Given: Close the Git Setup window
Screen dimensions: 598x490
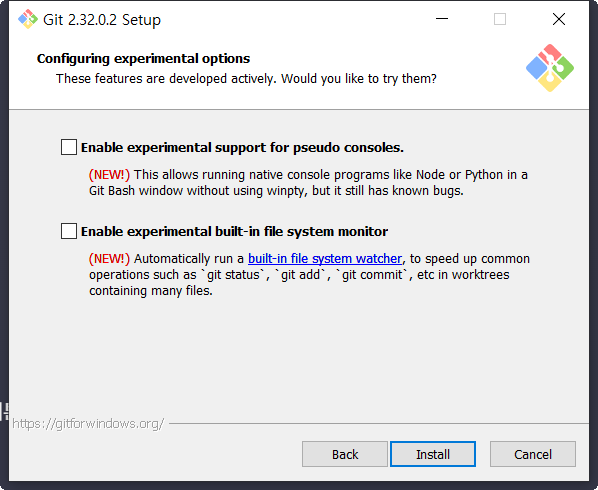Looking at the screenshot, I should pyautogui.click(x=559, y=19).
